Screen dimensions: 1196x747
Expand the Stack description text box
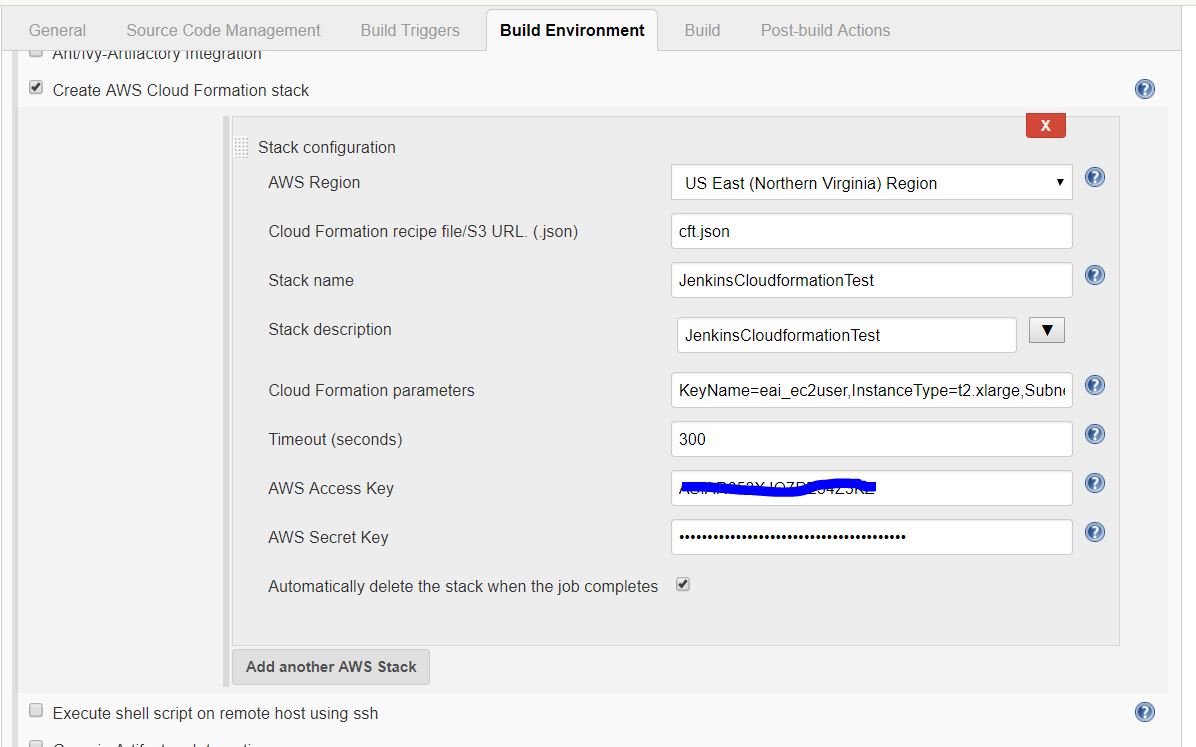pyautogui.click(x=1046, y=331)
